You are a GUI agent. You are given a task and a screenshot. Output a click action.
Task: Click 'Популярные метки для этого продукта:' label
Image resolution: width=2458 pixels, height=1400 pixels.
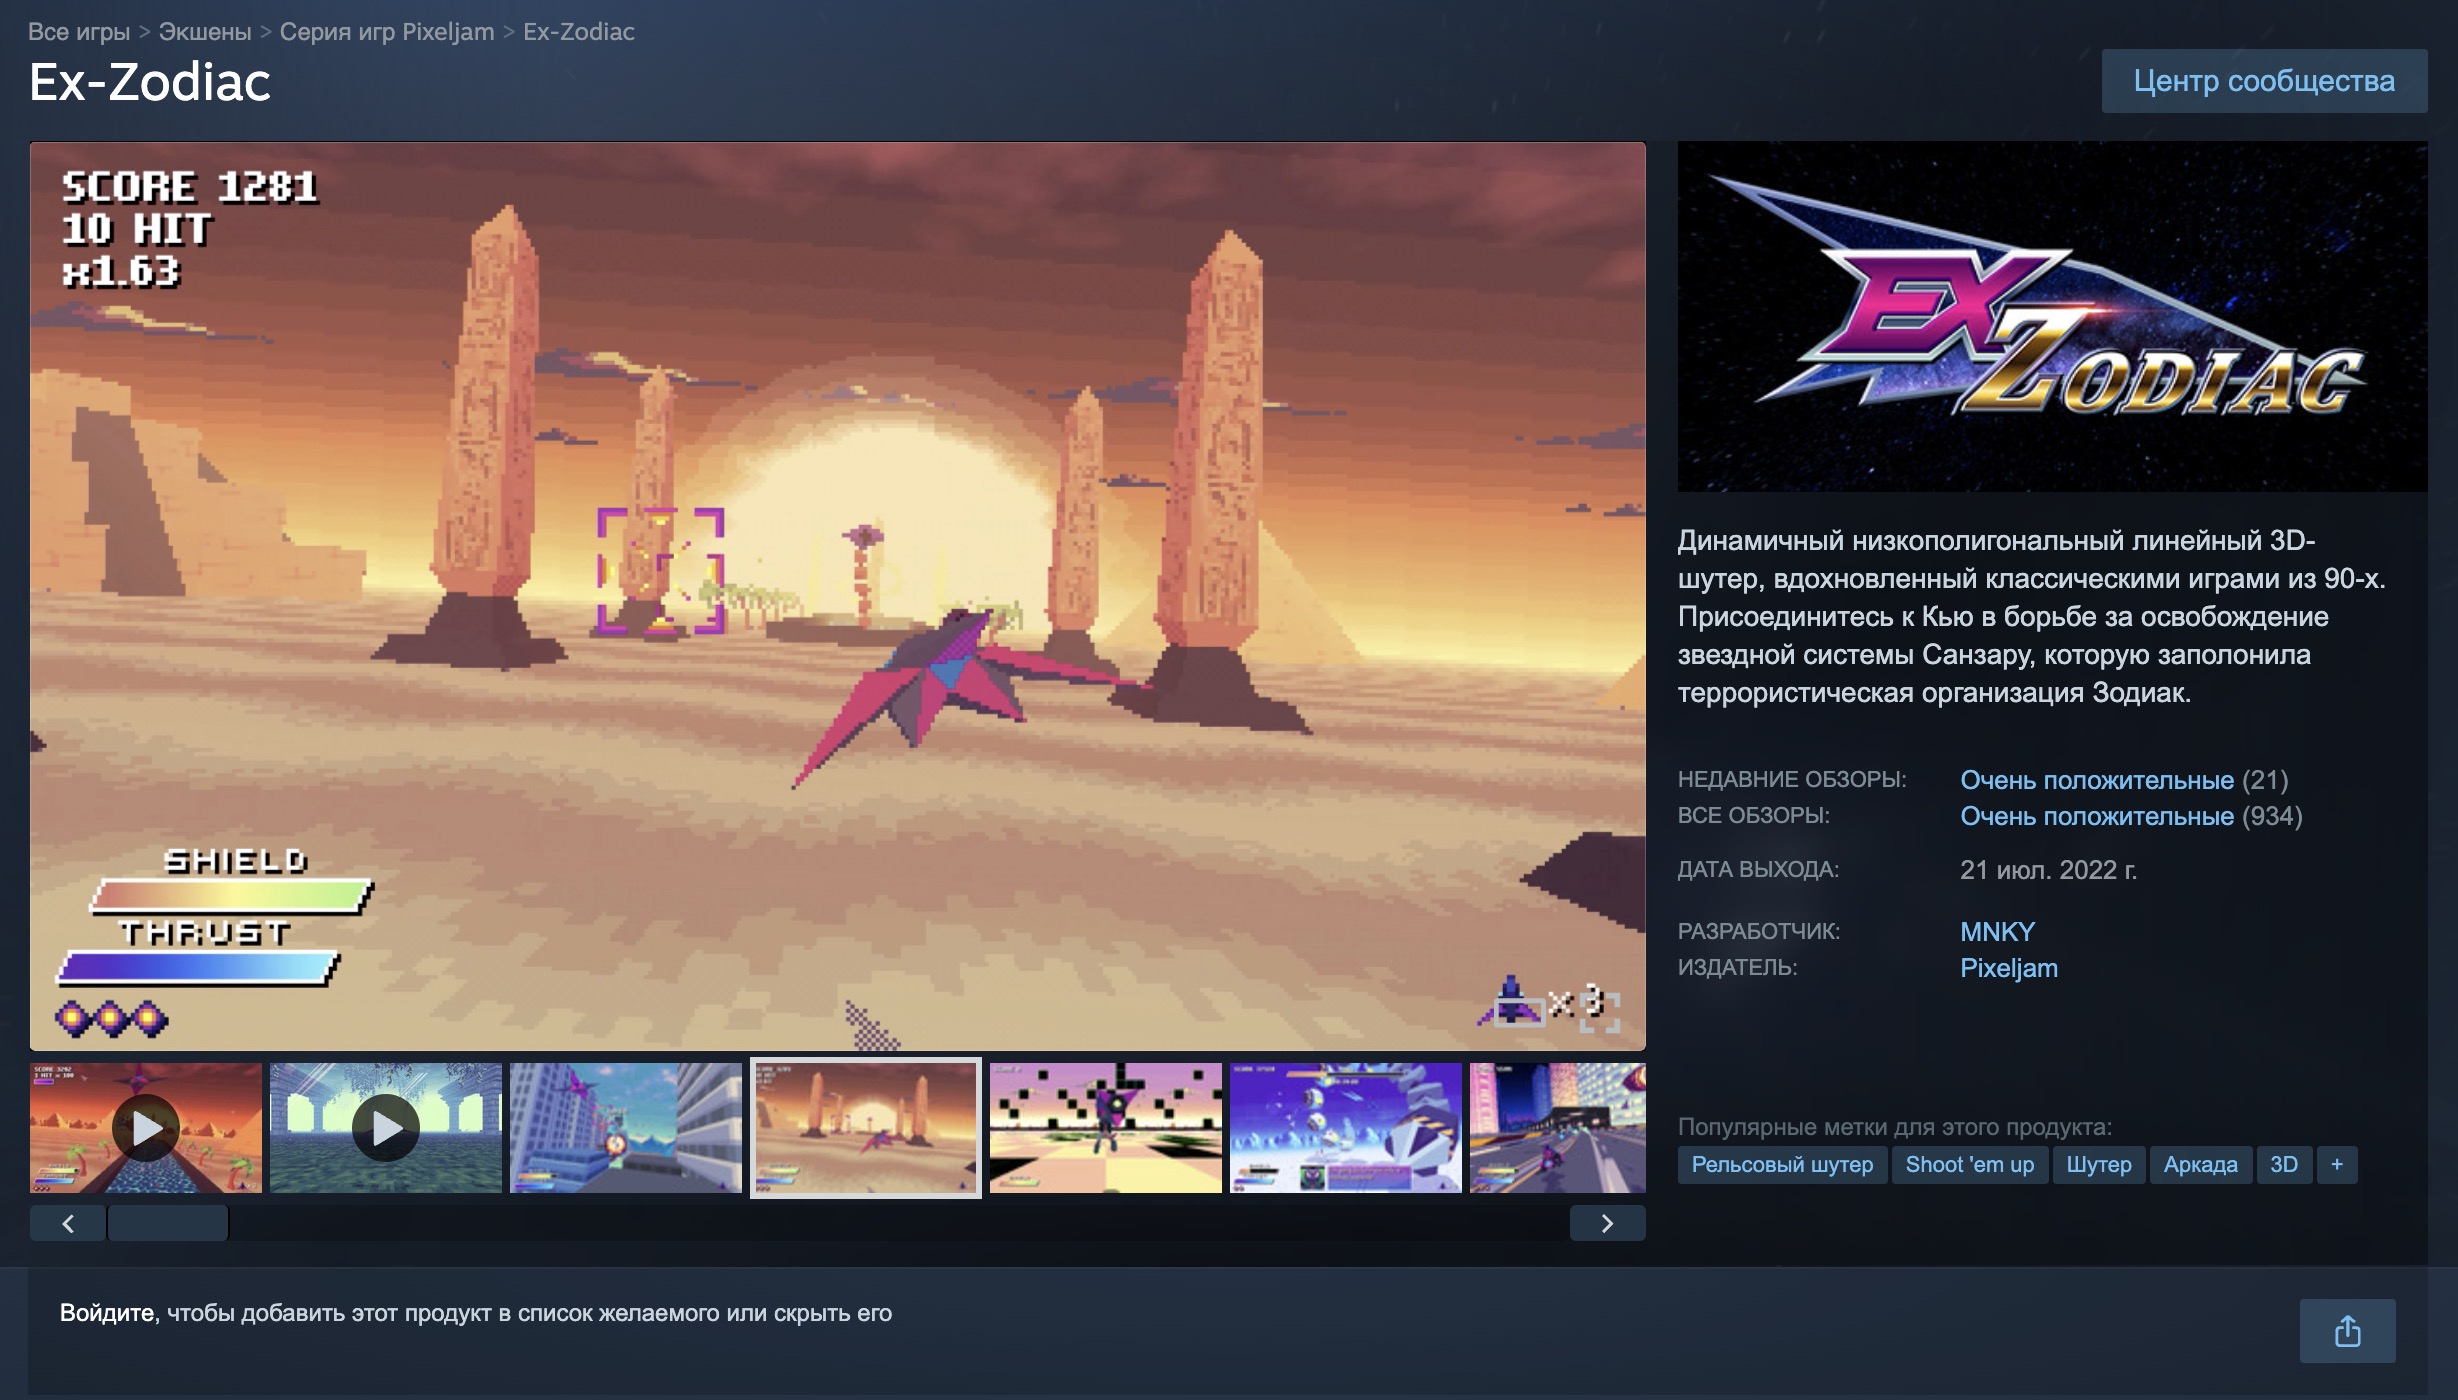[1895, 1127]
